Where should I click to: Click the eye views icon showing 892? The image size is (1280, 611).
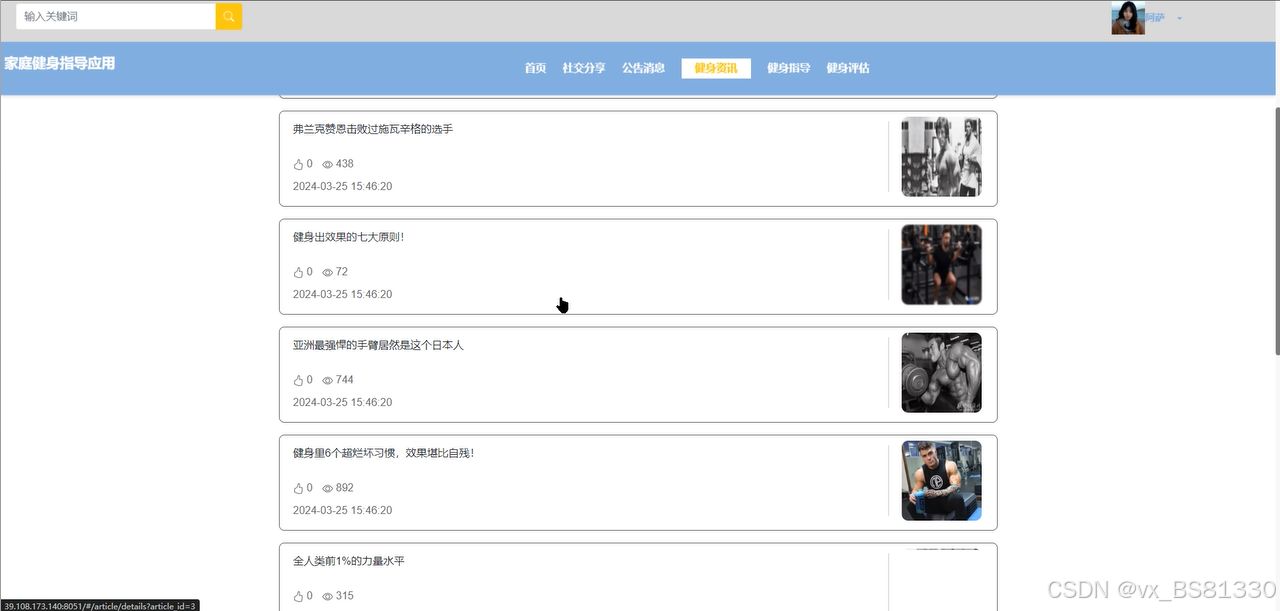[x=327, y=488]
